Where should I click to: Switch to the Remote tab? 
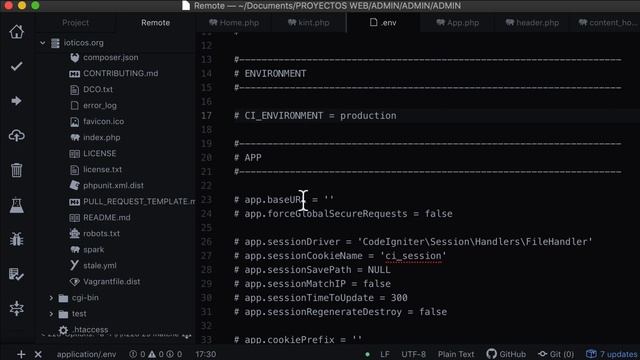pyautogui.click(x=156, y=23)
